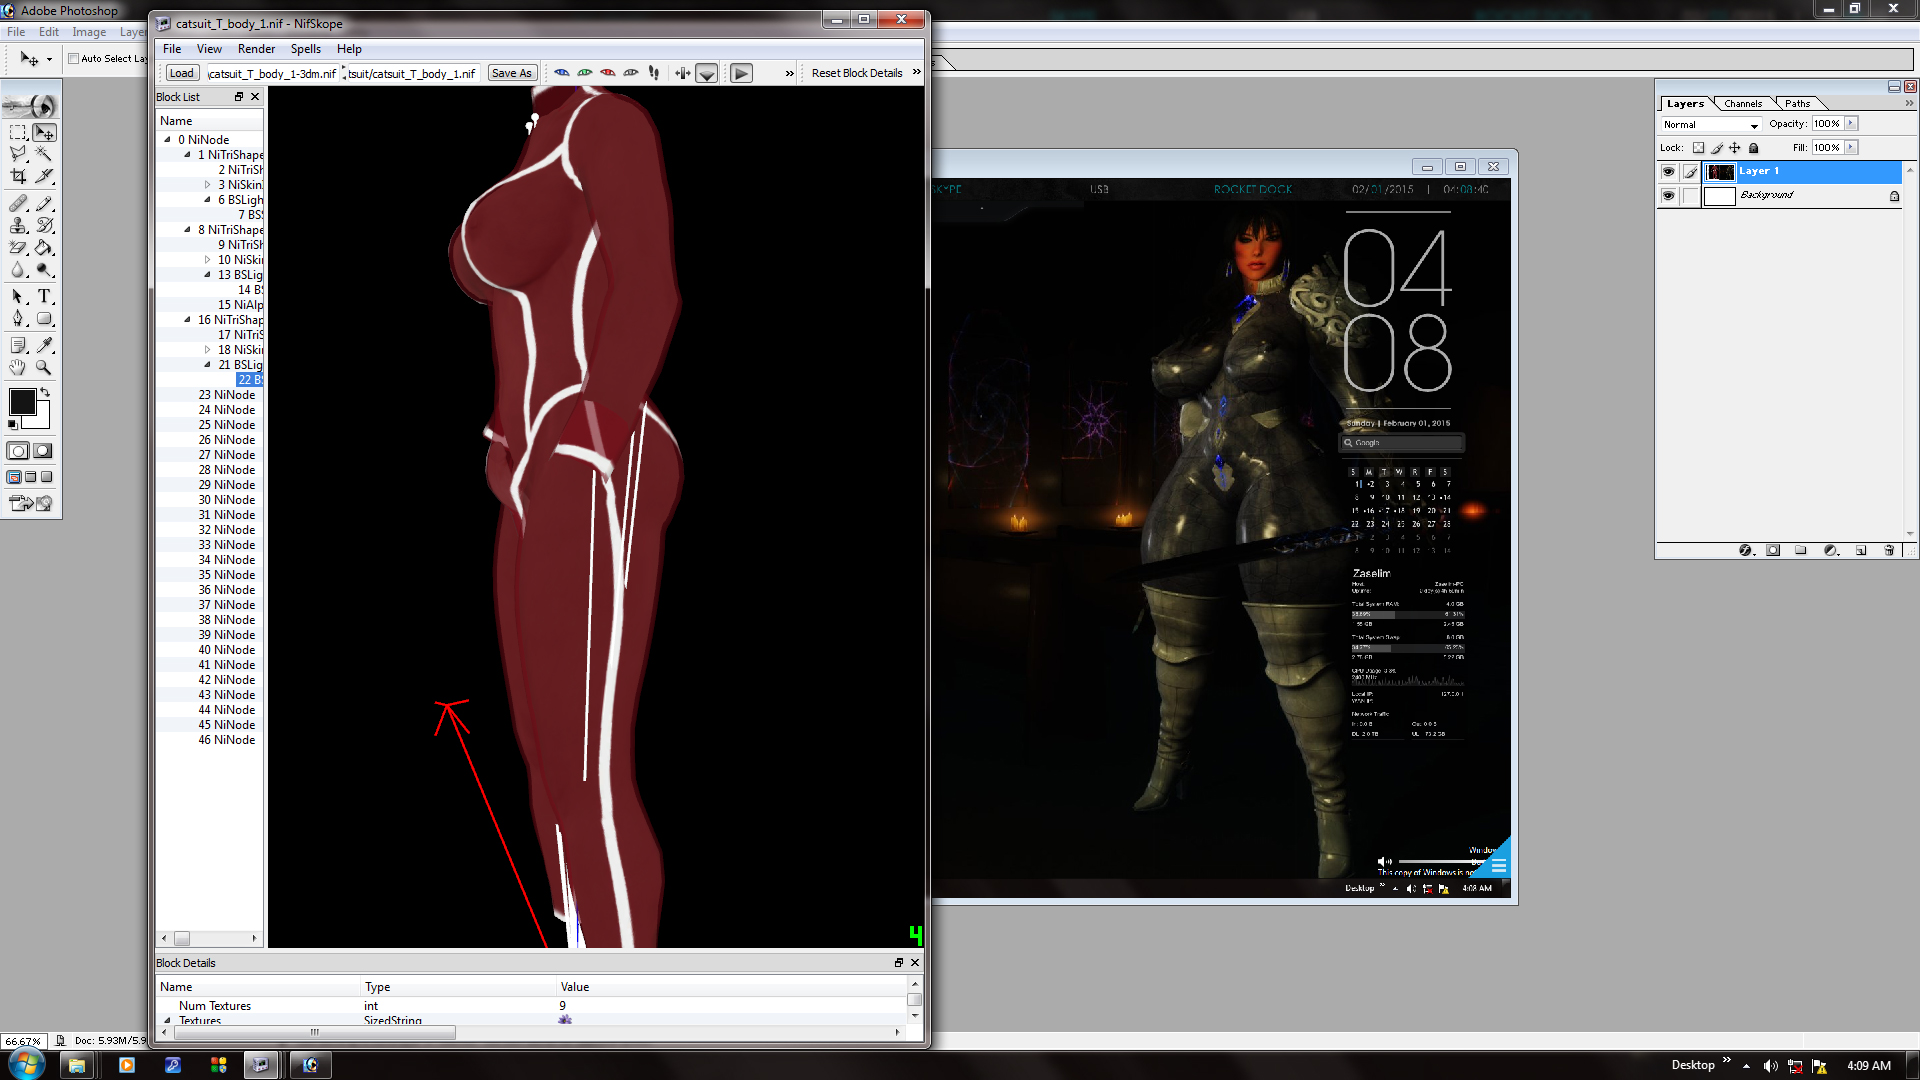Select the Slice tool
1920x1080 pixels.
coord(44,176)
